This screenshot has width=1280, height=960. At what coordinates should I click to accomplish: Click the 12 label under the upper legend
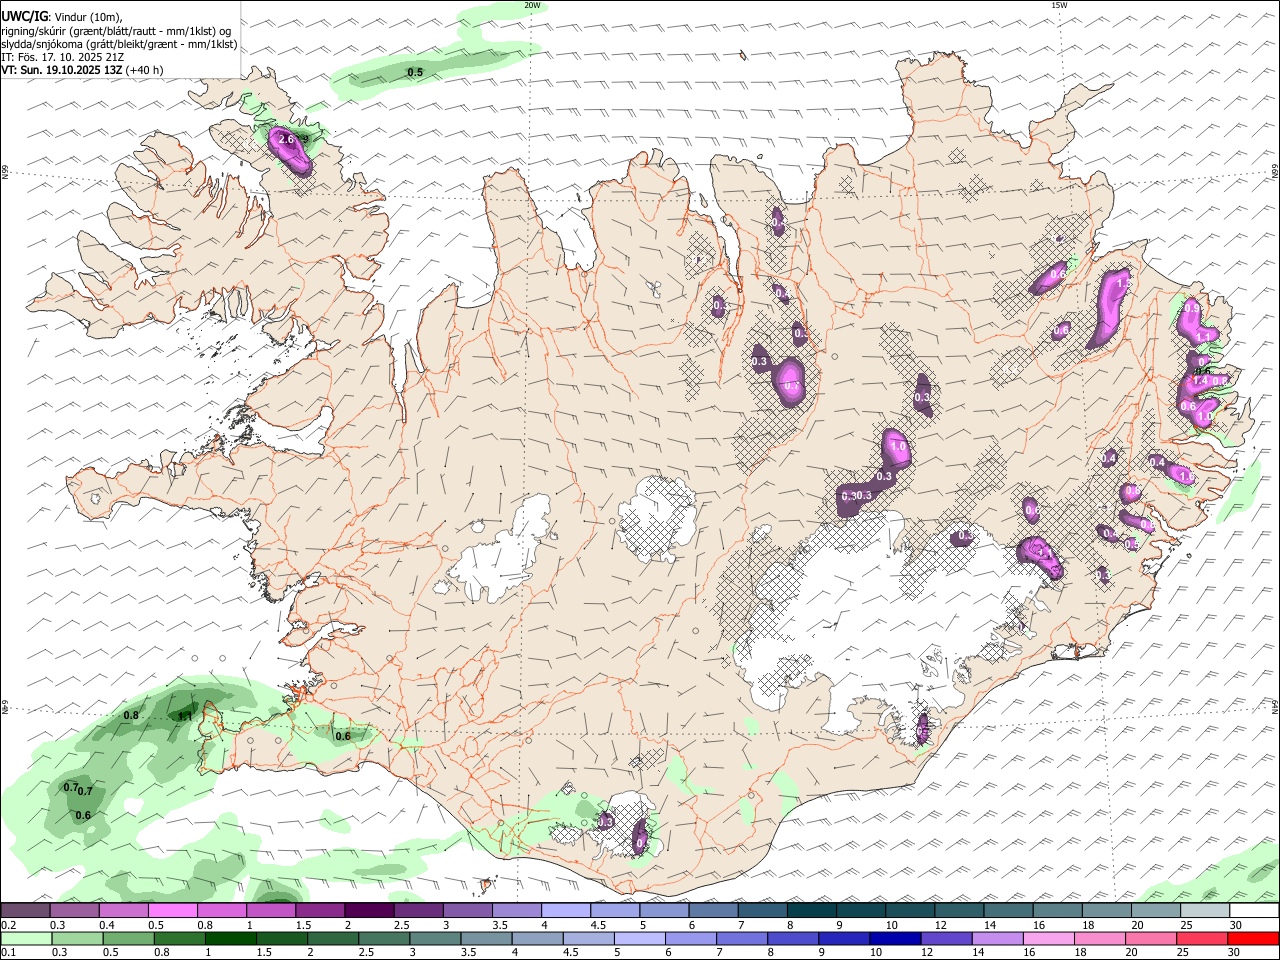point(941,925)
